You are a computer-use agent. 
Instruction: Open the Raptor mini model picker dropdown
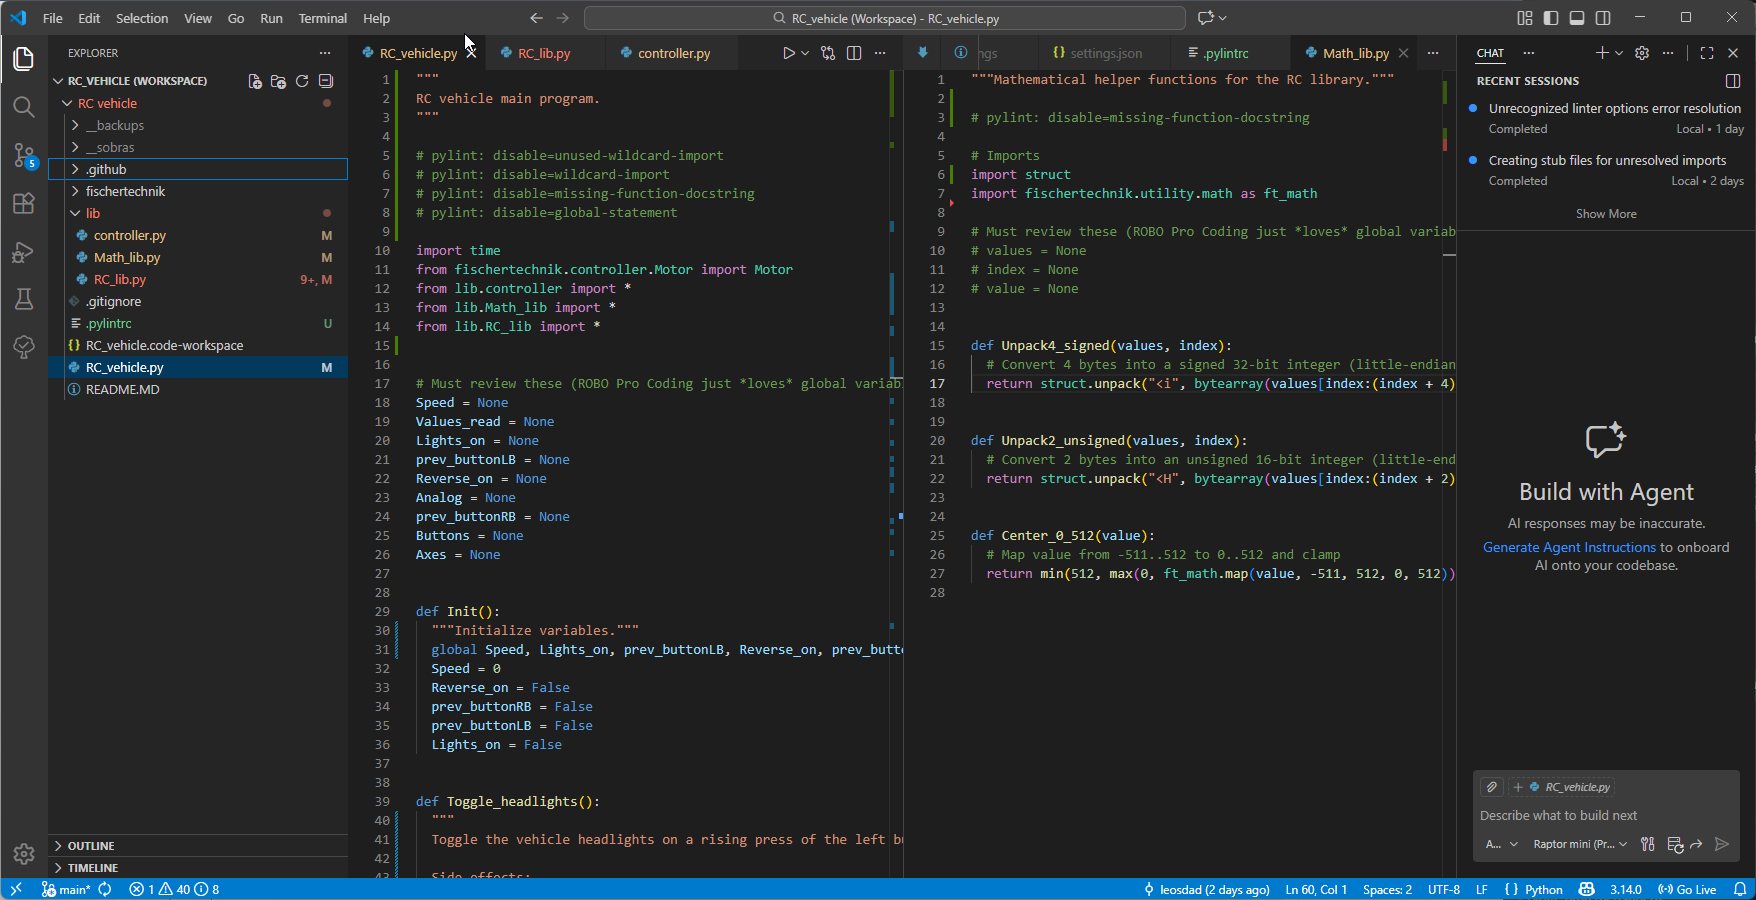[x=1580, y=844]
